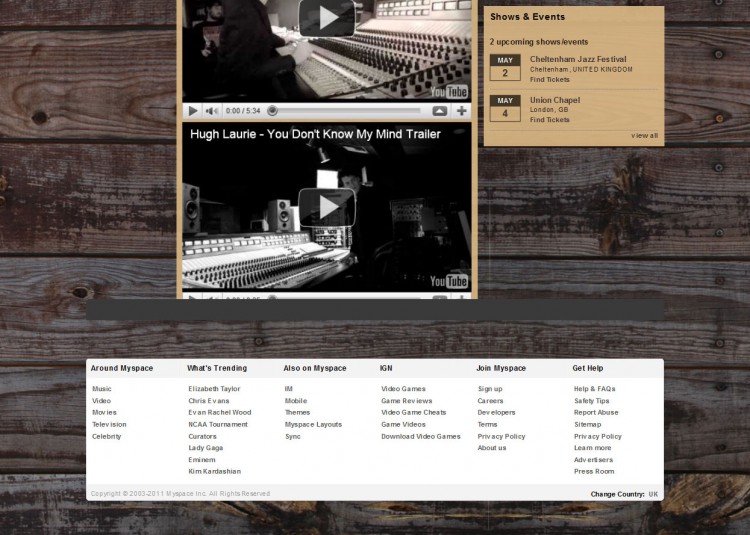Click the Shows & Events heading
This screenshot has width=750, height=535.
[x=528, y=17]
